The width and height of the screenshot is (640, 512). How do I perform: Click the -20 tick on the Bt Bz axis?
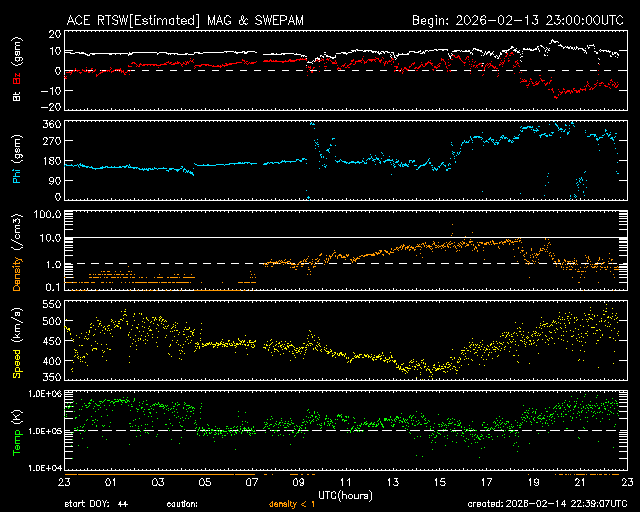pos(51,107)
